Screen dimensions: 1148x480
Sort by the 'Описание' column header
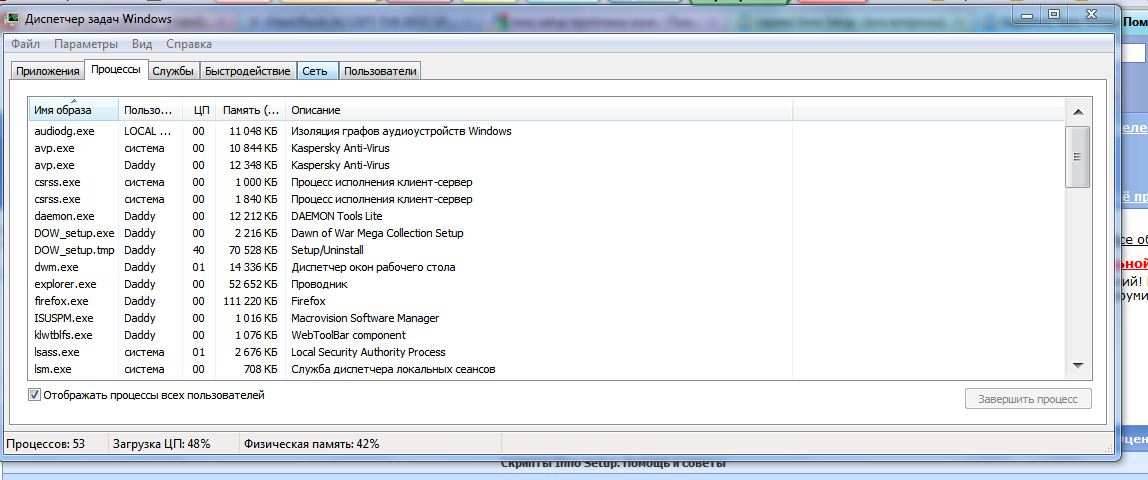pos(316,110)
